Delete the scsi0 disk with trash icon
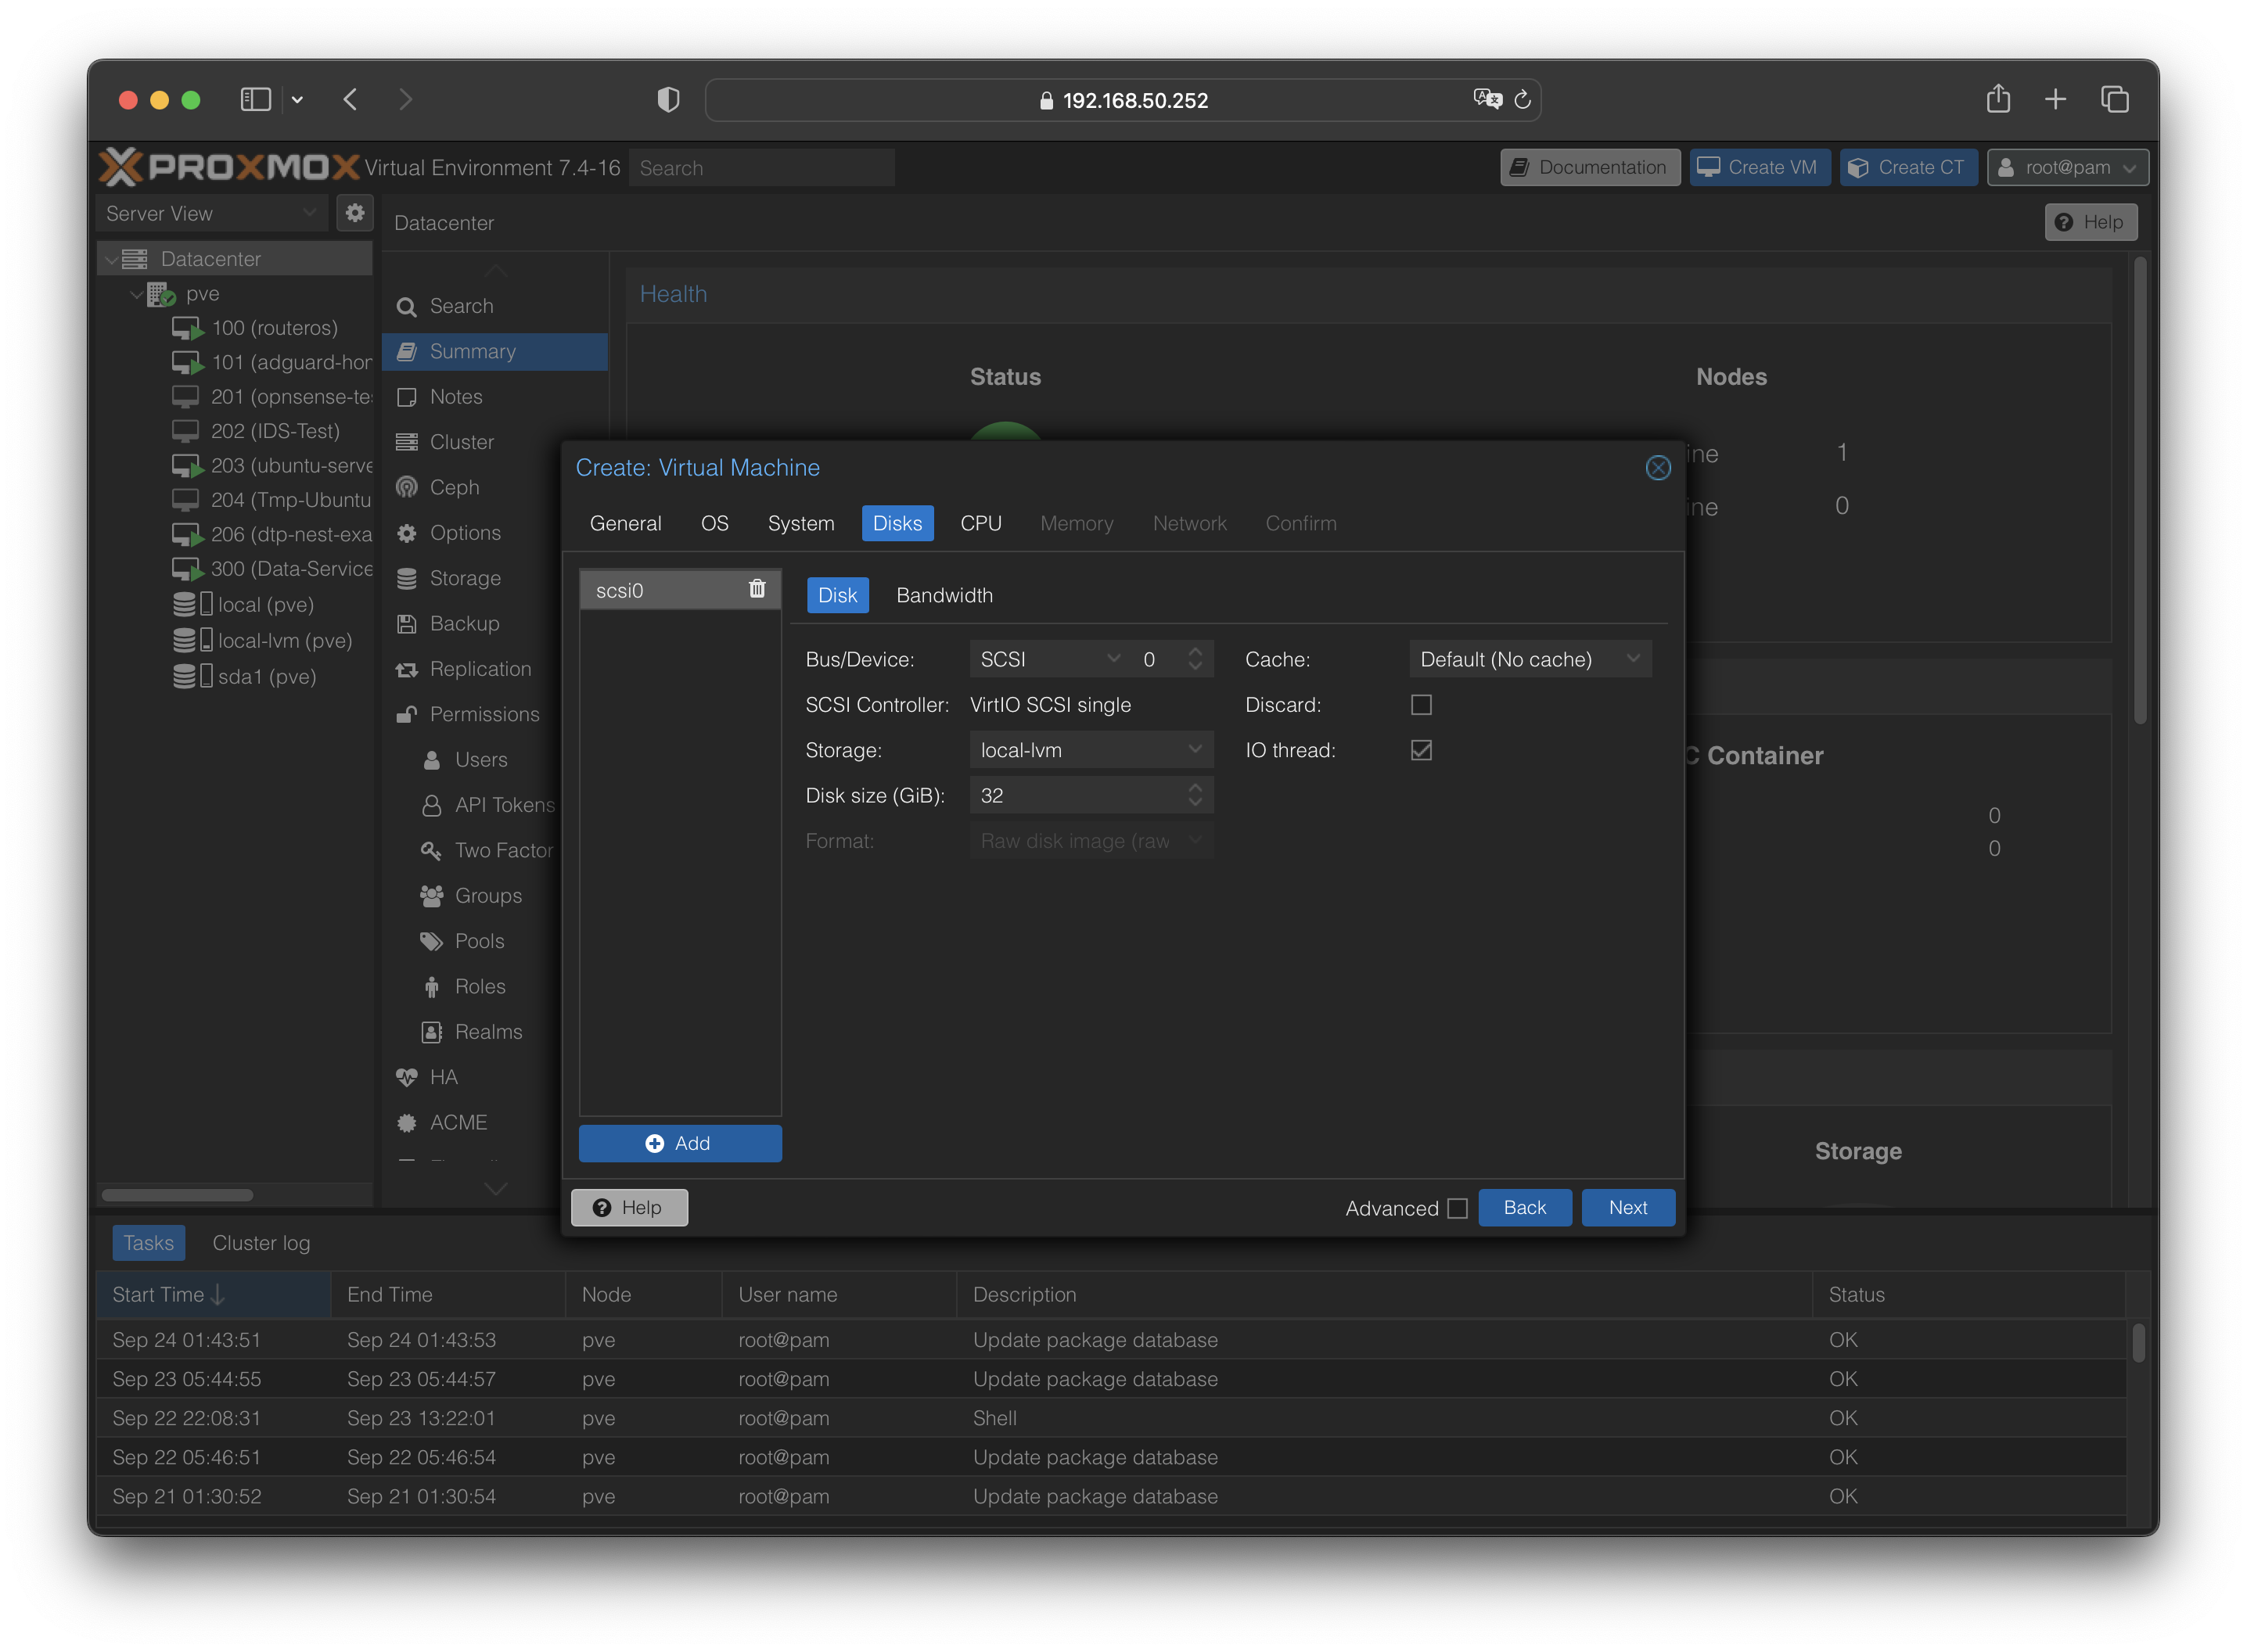 (x=757, y=589)
